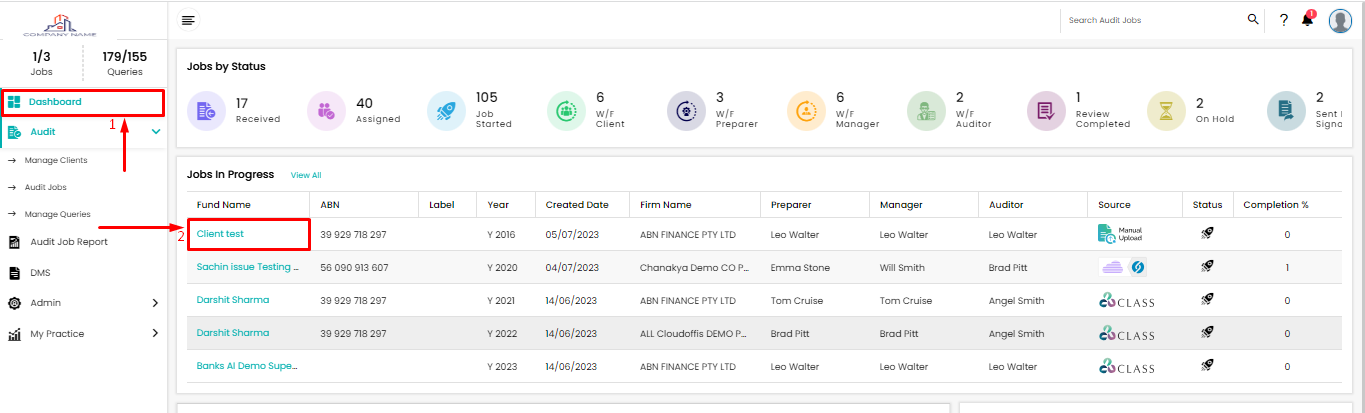Click View All jobs in progress link

[x=306, y=175]
